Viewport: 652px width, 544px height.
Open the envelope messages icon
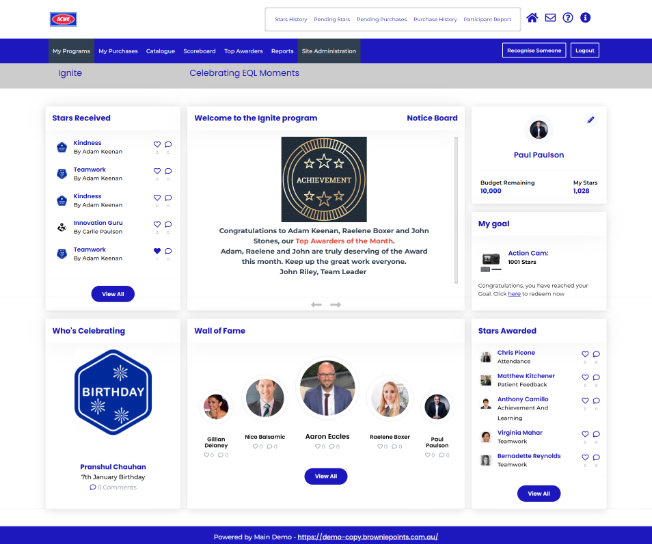(550, 18)
